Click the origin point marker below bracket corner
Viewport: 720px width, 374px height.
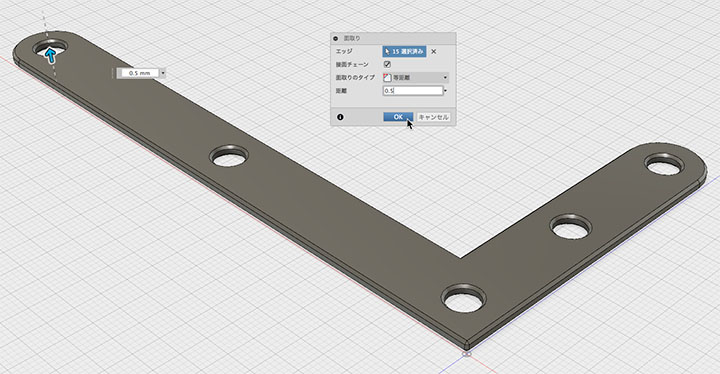[x=467, y=354]
